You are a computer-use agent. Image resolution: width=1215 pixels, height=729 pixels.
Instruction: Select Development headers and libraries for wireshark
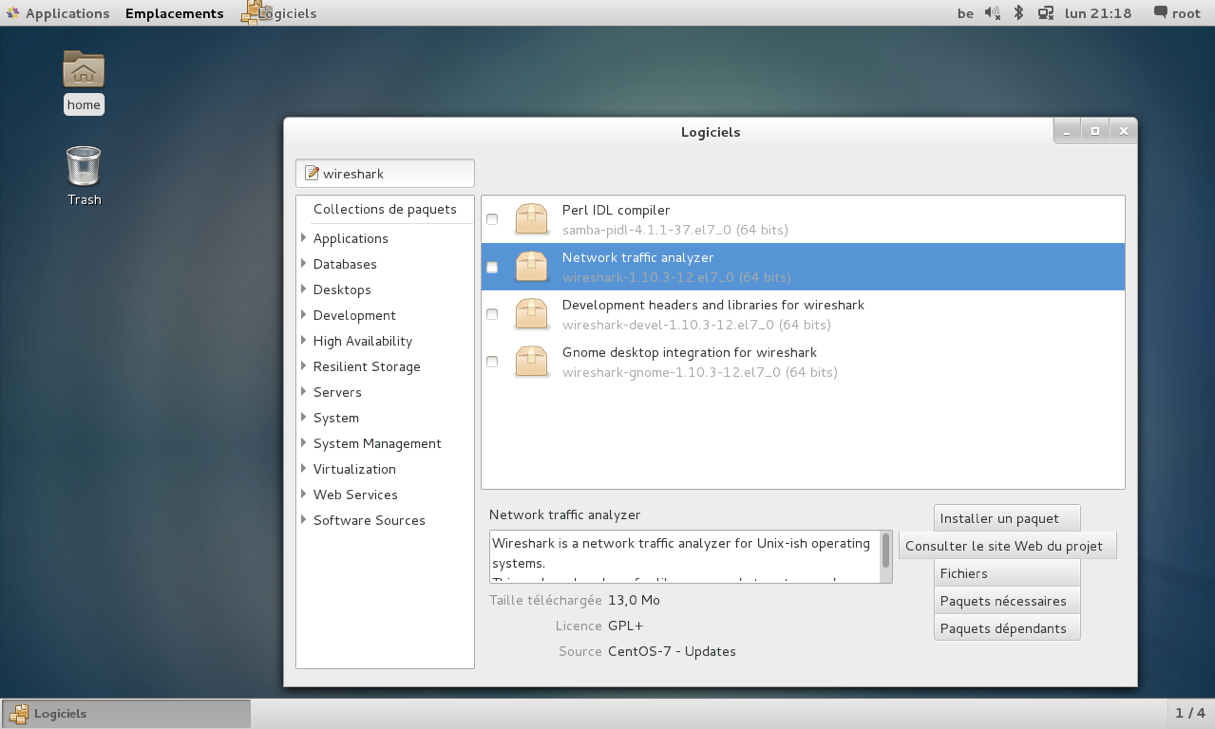click(x=713, y=305)
